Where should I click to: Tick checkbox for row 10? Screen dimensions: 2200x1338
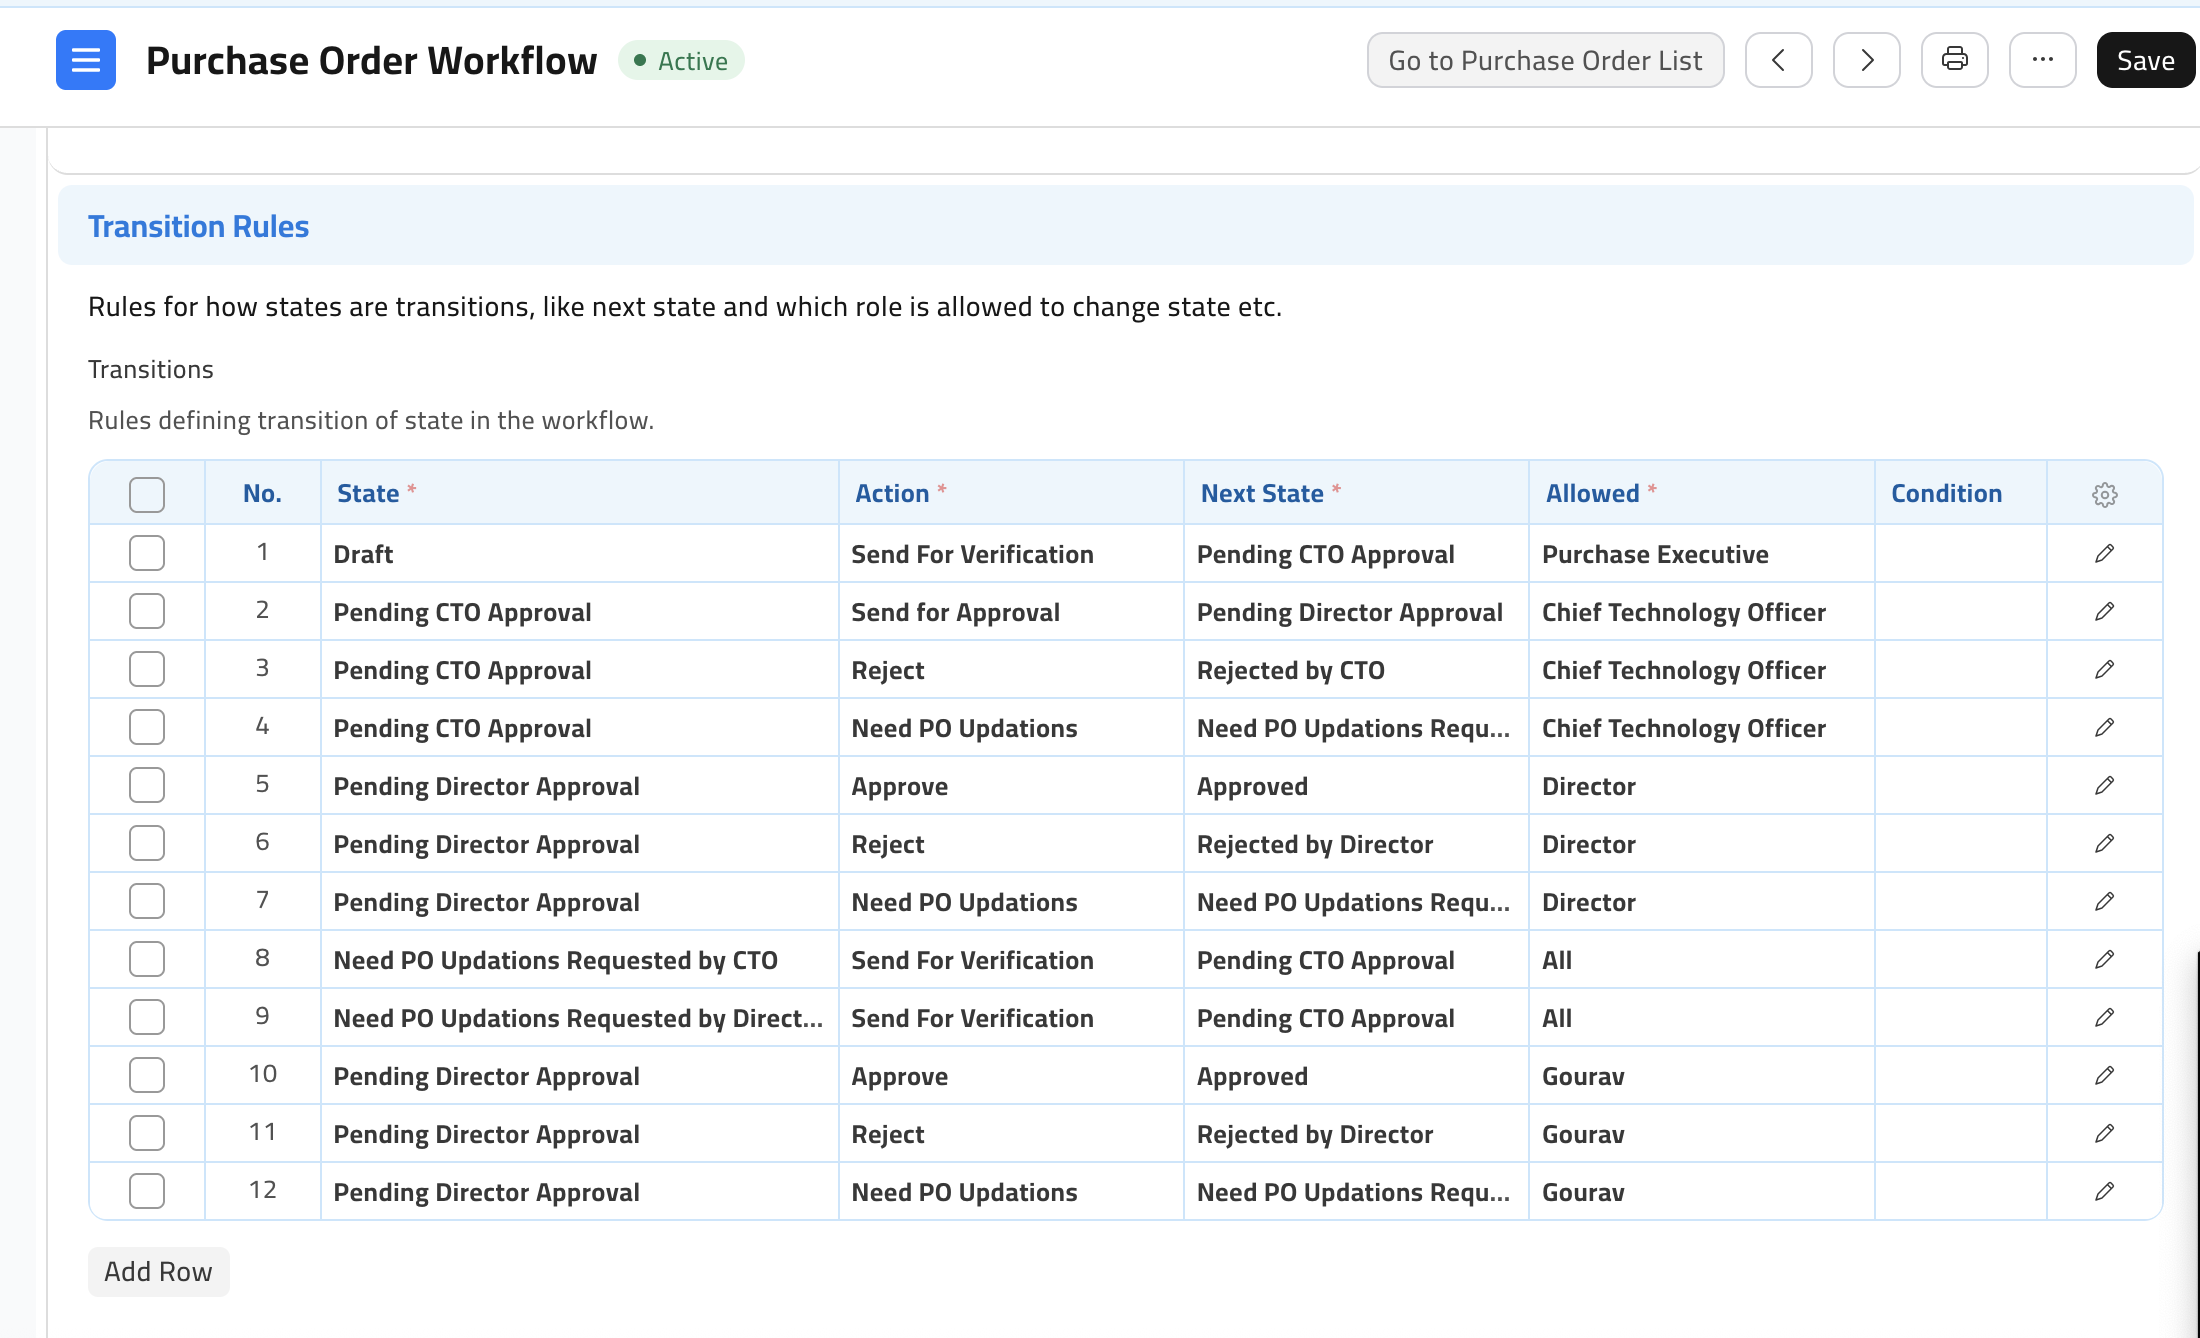tap(147, 1075)
